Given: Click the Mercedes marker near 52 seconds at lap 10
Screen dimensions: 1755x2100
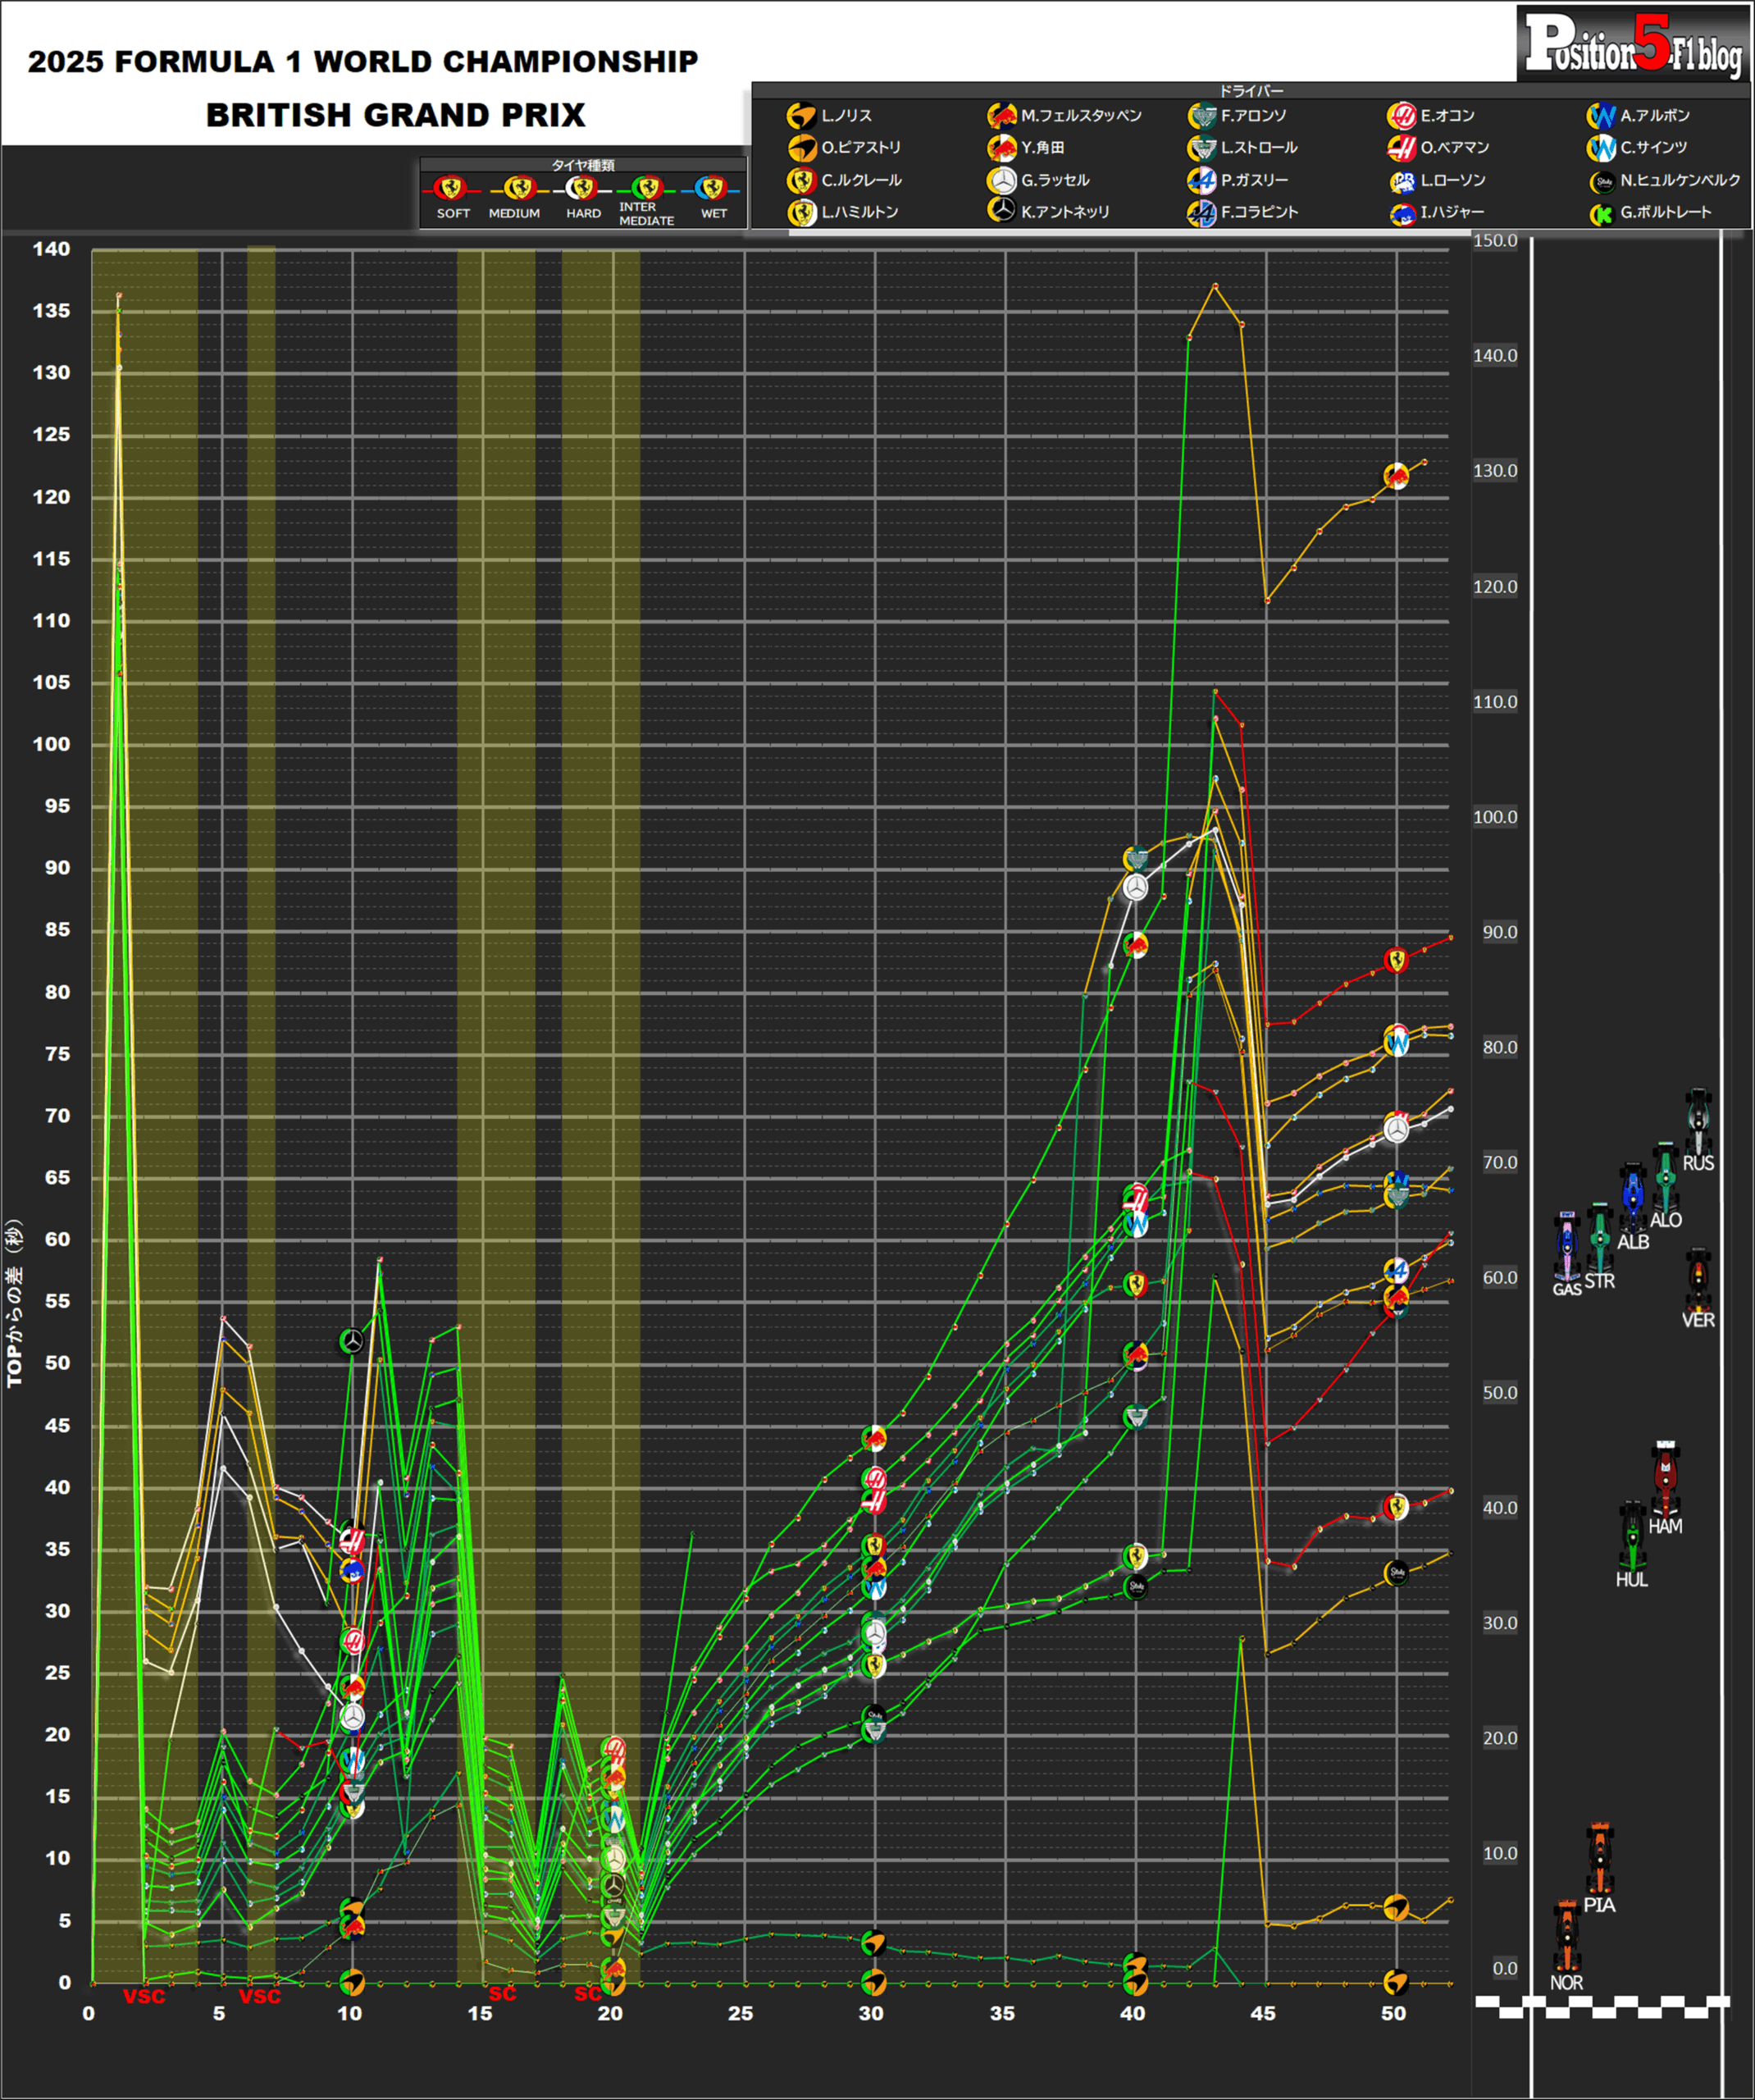Looking at the screenshot, I should click(x=351, y=1341).
